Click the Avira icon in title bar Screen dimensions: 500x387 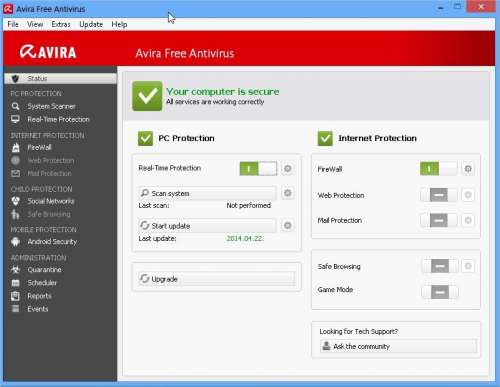8,8
